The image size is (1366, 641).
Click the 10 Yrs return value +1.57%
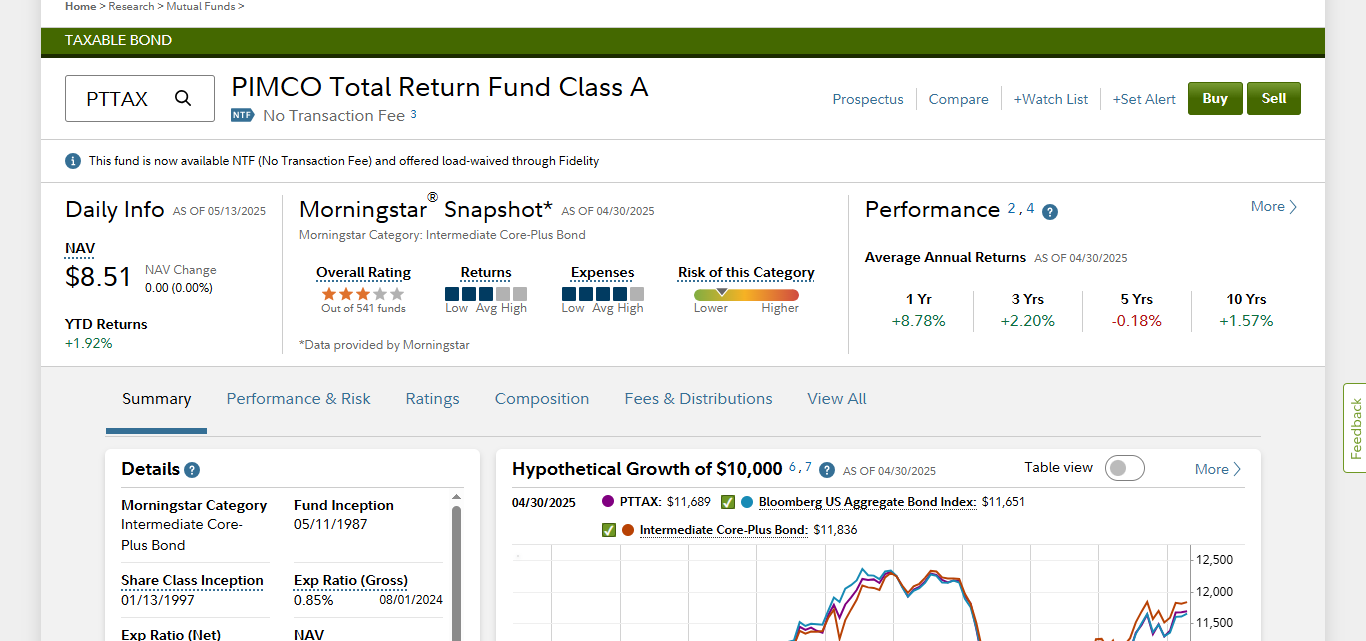click(x=1246, y=321)
